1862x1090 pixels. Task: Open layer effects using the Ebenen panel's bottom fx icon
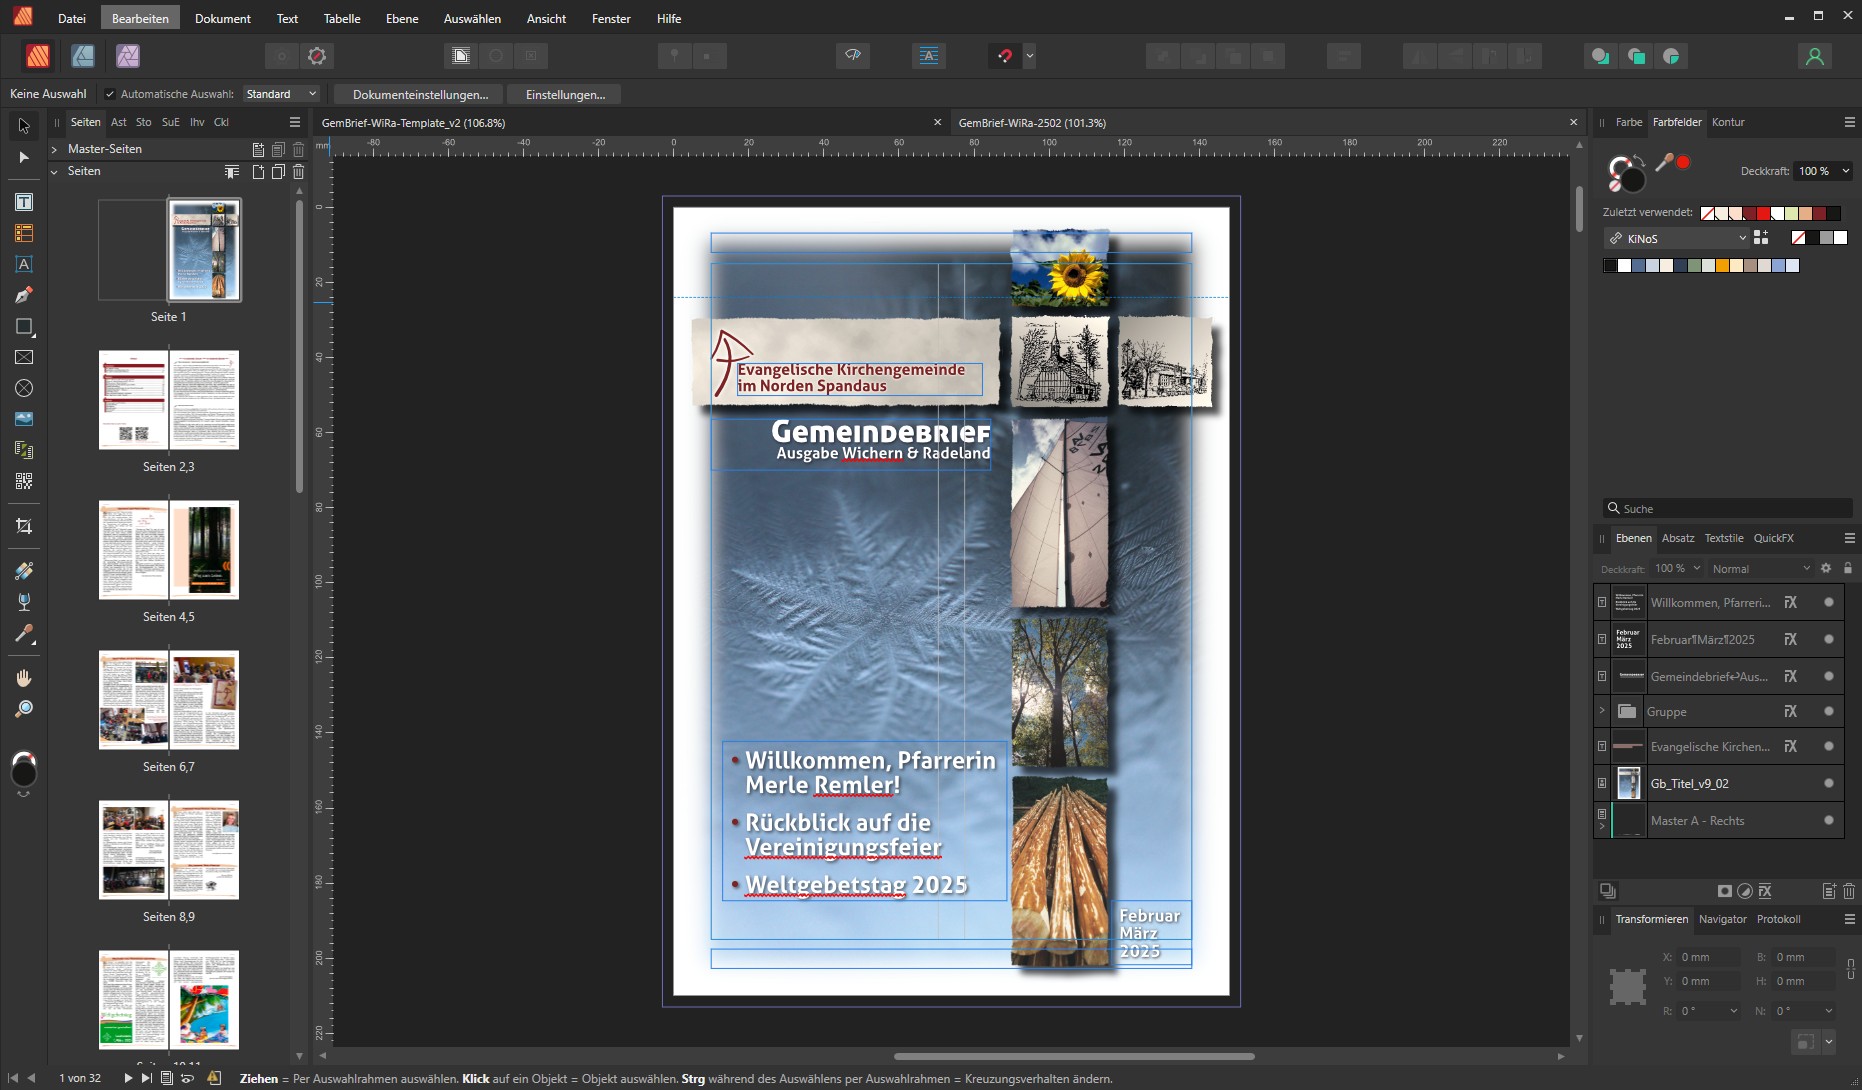[1765, 891]
